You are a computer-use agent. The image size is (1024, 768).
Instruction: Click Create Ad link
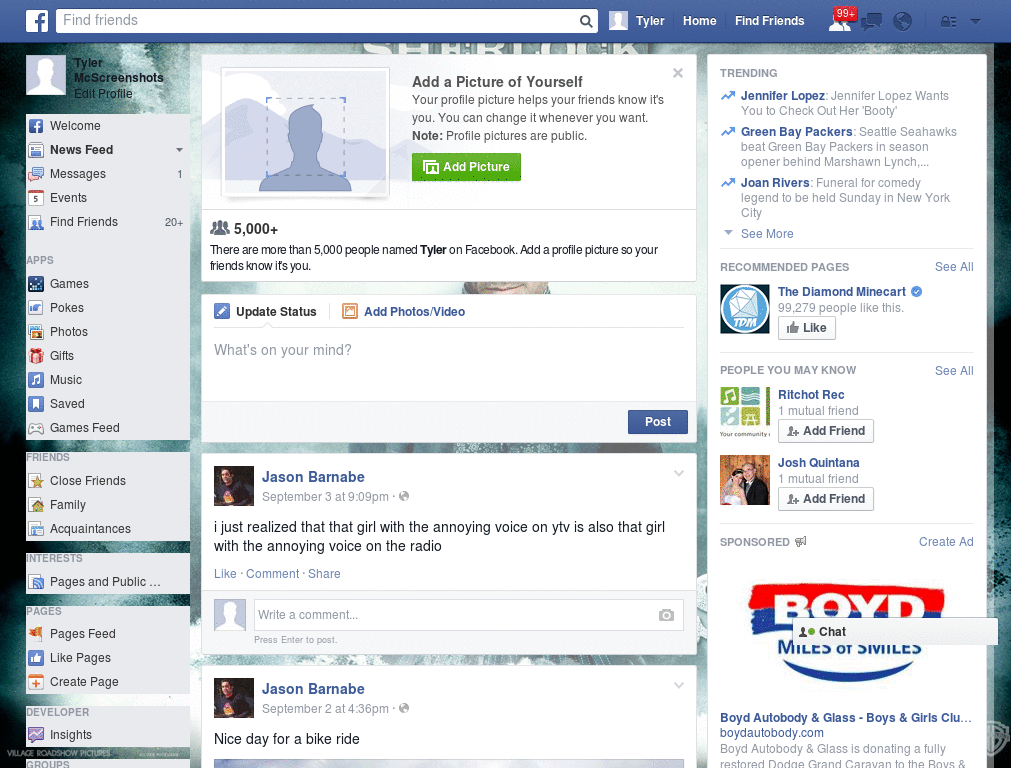click(x=946, y=542)
